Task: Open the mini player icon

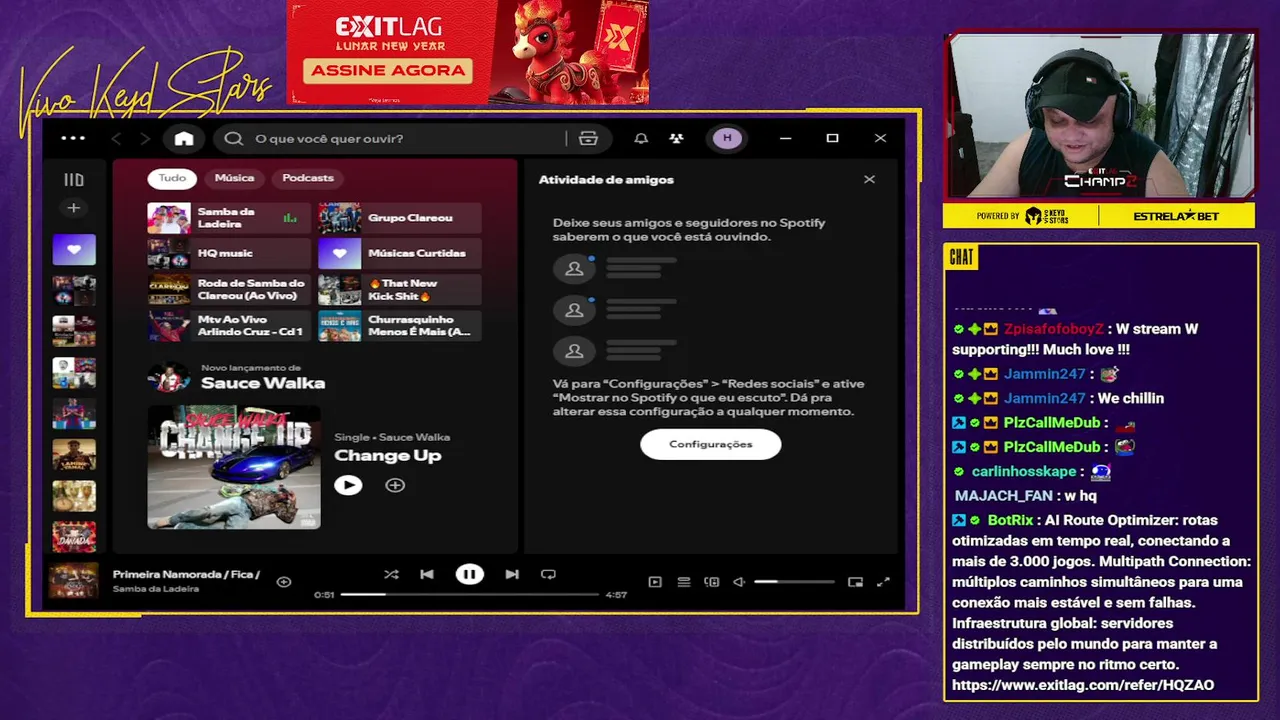Action: (855, 582)
